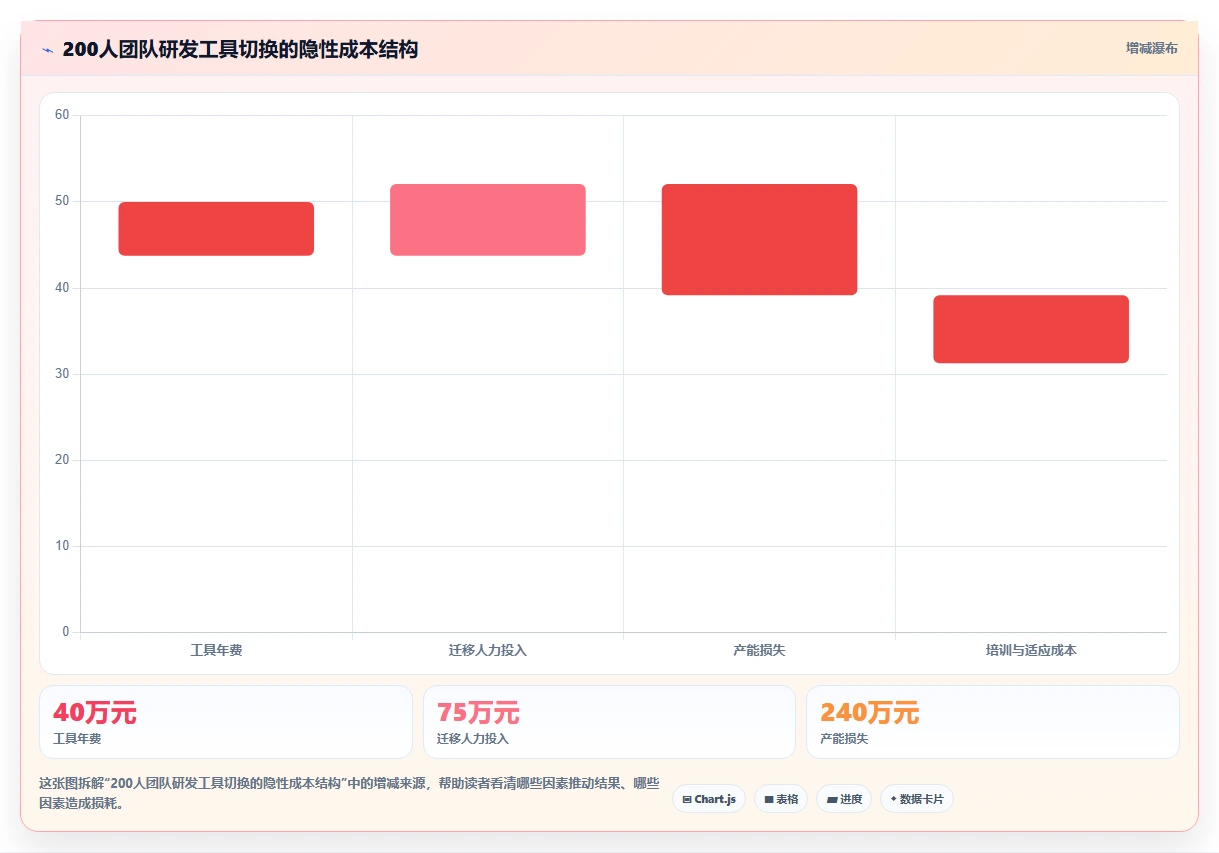Click the Chart.js tag chip

[x=709, y=799]
